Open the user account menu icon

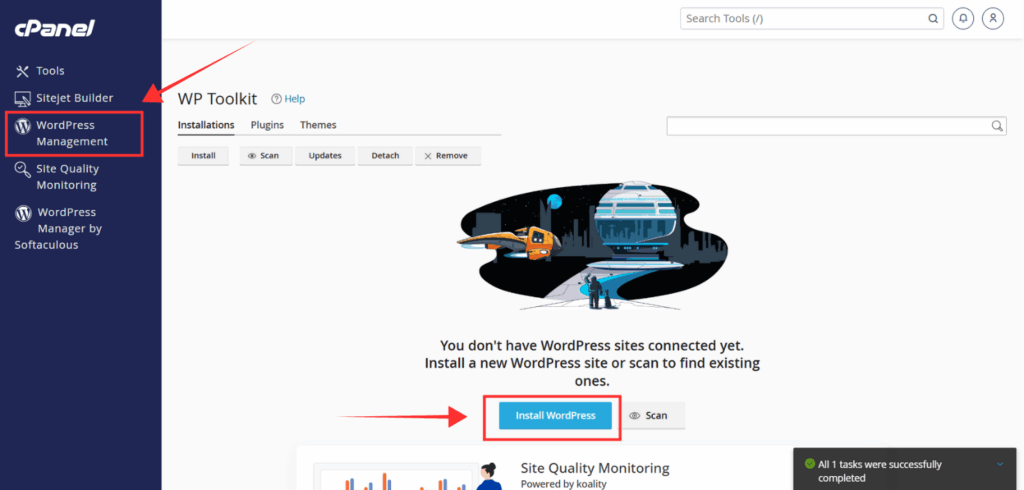tap(993, 18)
